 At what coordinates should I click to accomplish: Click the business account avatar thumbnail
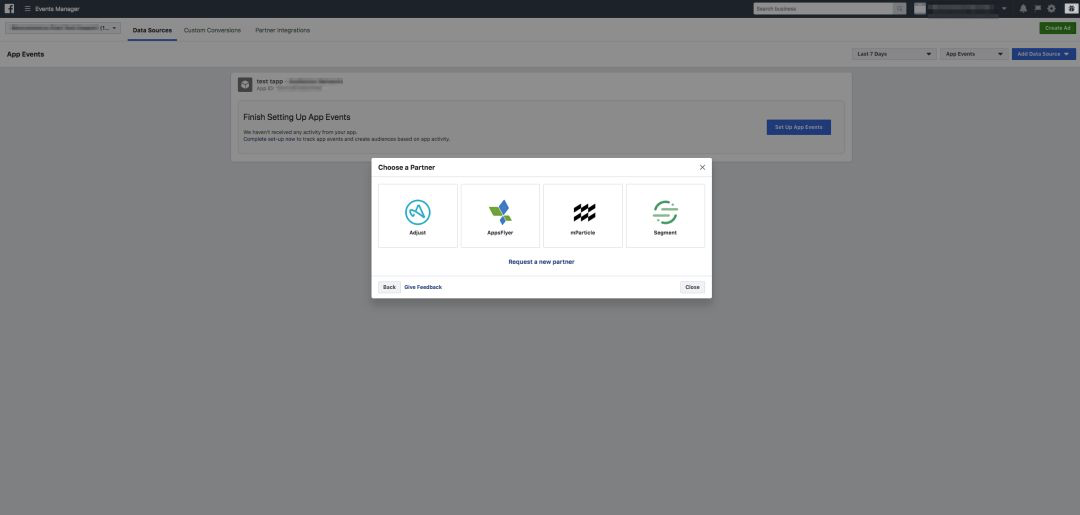(920, 9)
